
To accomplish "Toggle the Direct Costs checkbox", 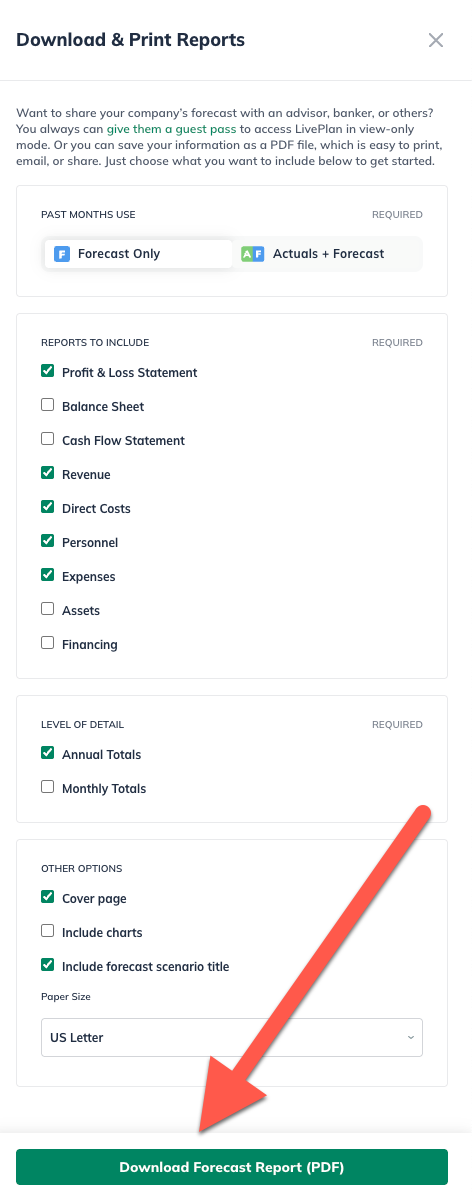I will pyautogui.click(x=47, y=506).
